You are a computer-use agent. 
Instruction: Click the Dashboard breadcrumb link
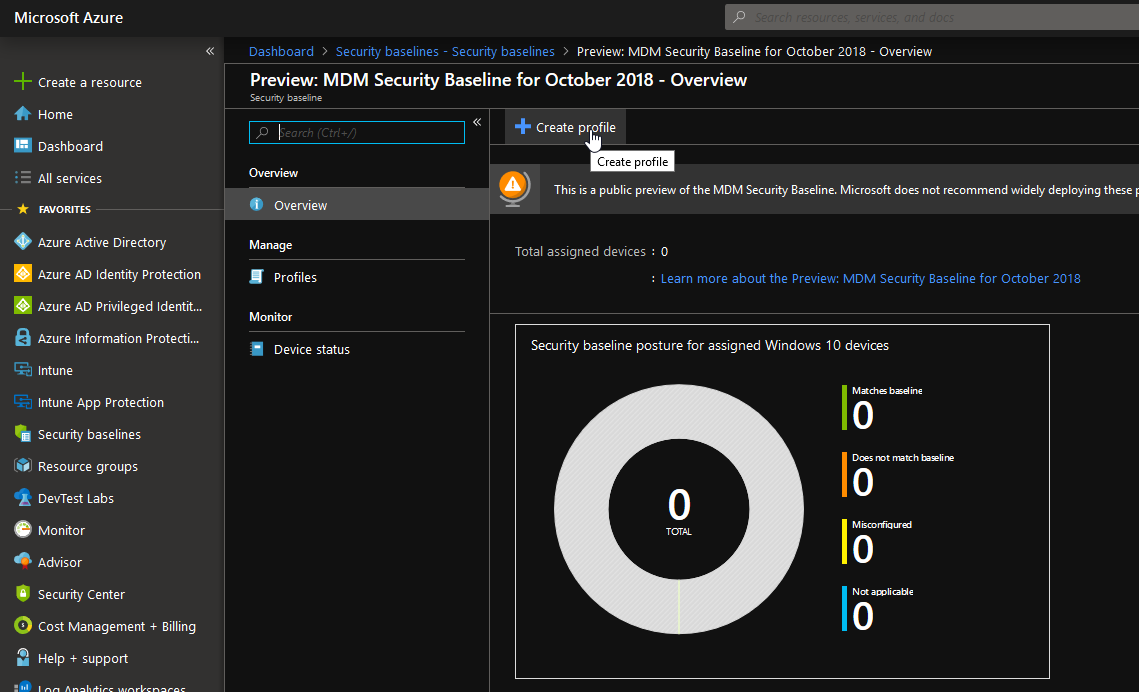tap(281, 51)
